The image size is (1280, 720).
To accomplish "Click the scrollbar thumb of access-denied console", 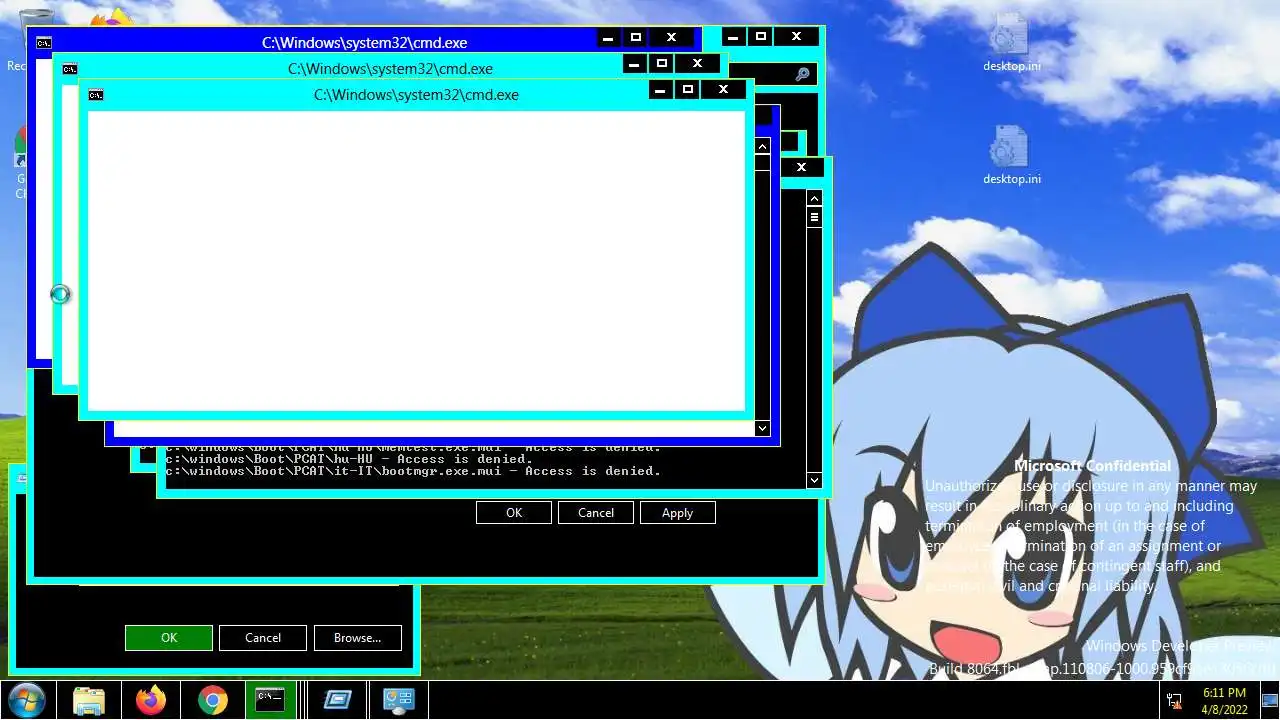I will click(814, 217).
